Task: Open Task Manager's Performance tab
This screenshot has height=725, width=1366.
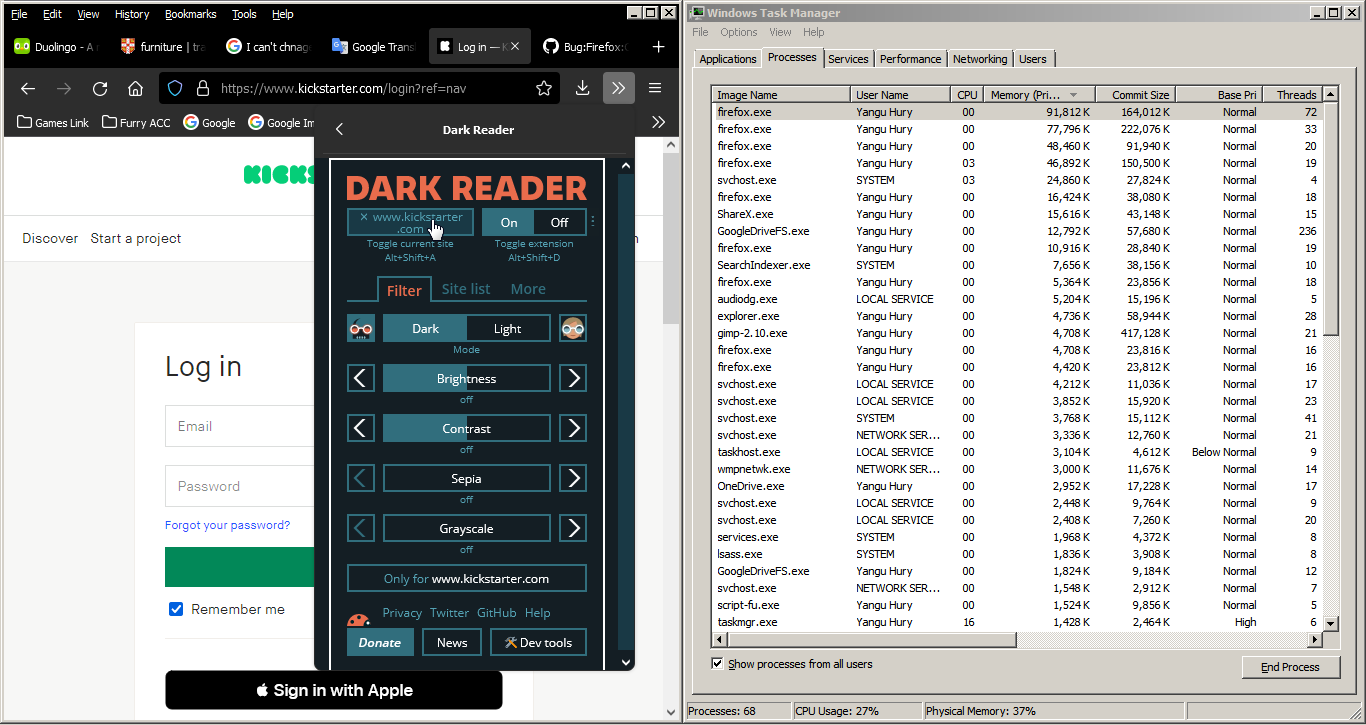Action: [x=910, y=58]
